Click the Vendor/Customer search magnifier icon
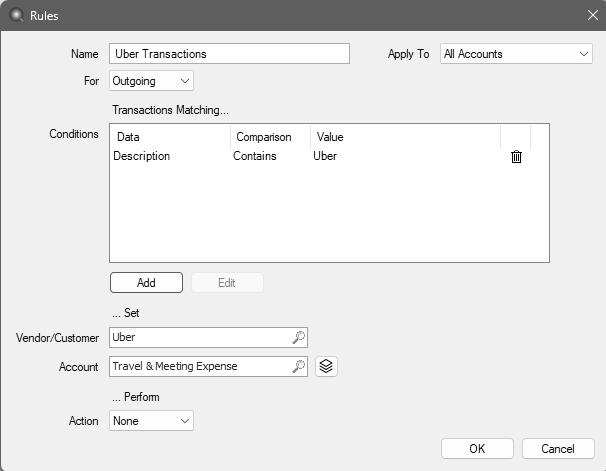The image size is (606, 471). [x=298, y=338]
